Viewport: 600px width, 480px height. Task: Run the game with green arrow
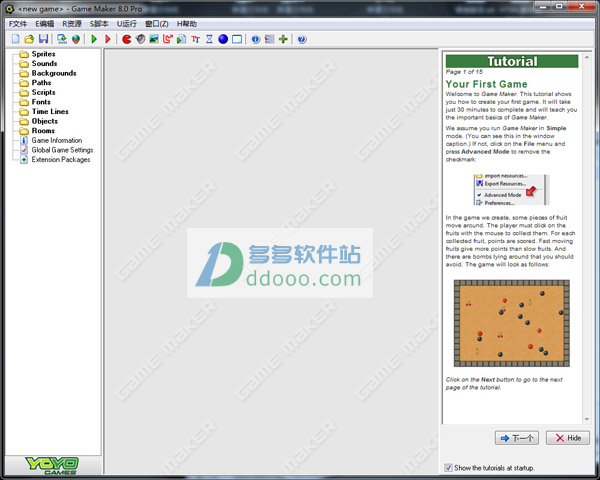tap(94, 39)
